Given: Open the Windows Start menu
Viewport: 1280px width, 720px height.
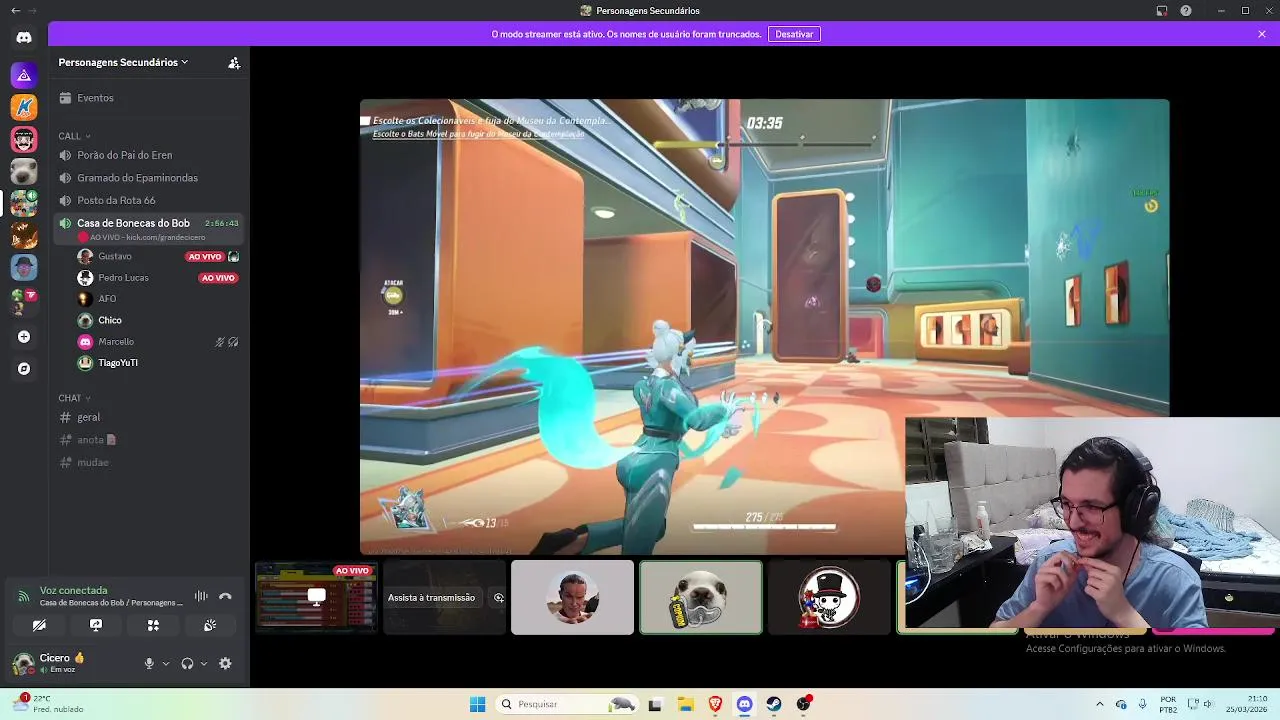Looking at the screenshot, I should click(478, 704).
